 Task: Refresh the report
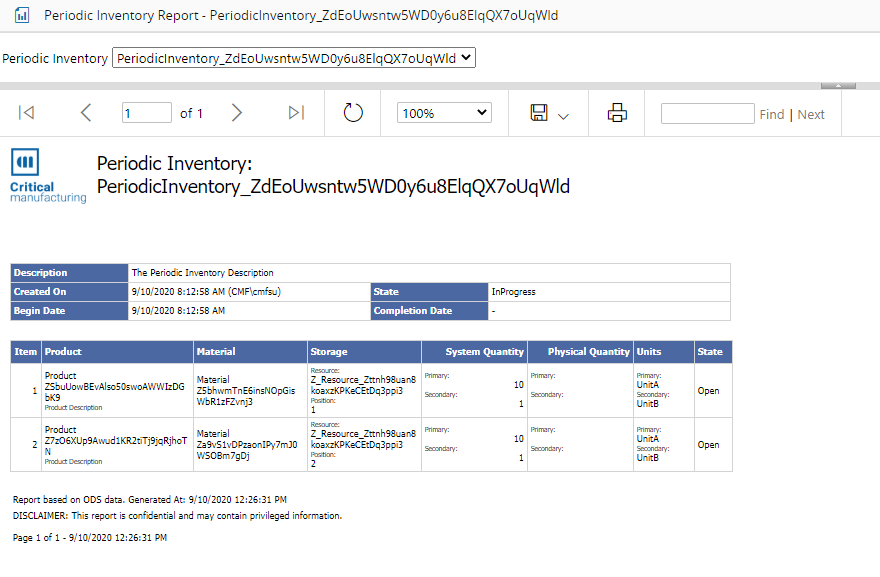click(x=353, y=113)
